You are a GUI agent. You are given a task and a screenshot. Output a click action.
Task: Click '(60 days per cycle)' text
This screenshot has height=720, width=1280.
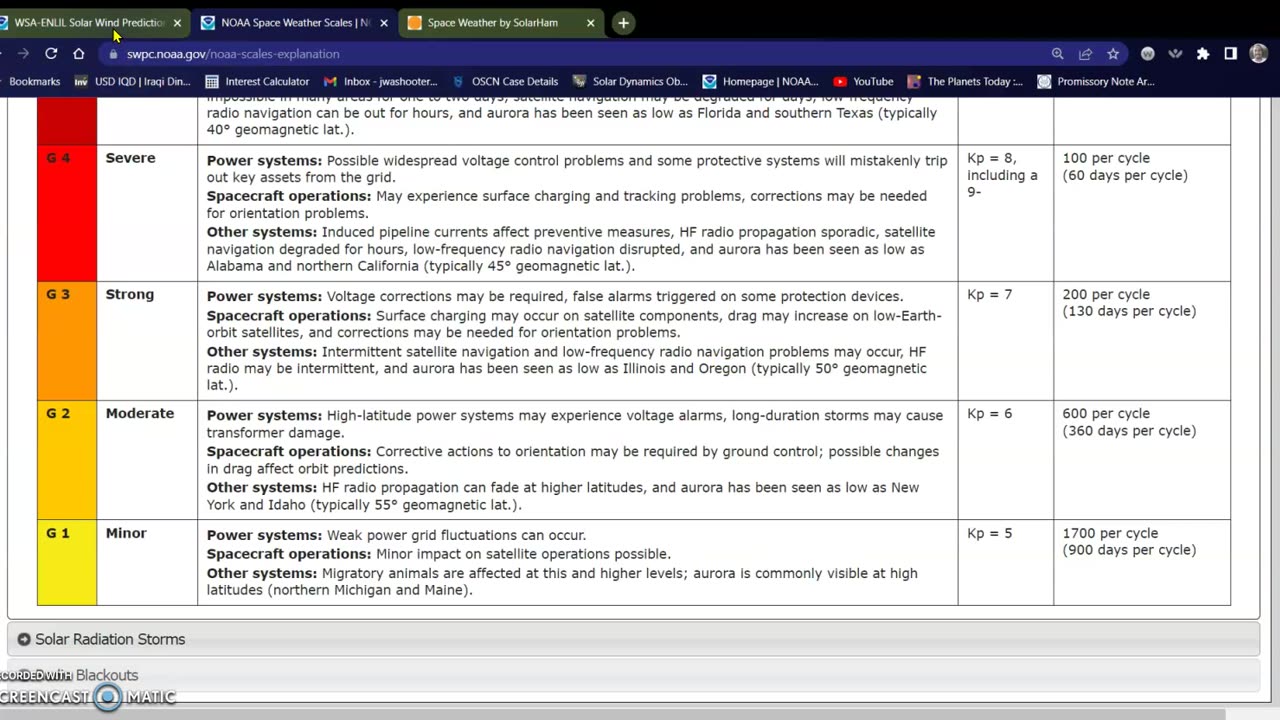pos(1125,175)
